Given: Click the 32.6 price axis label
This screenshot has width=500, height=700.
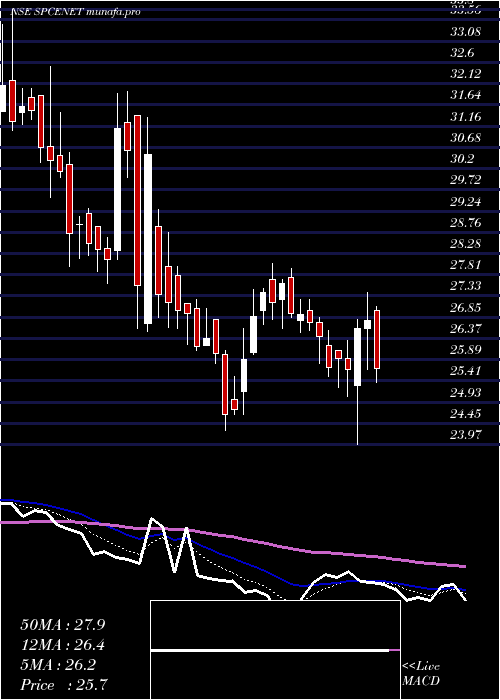Looking at the screenshot, I should point(462,53).
